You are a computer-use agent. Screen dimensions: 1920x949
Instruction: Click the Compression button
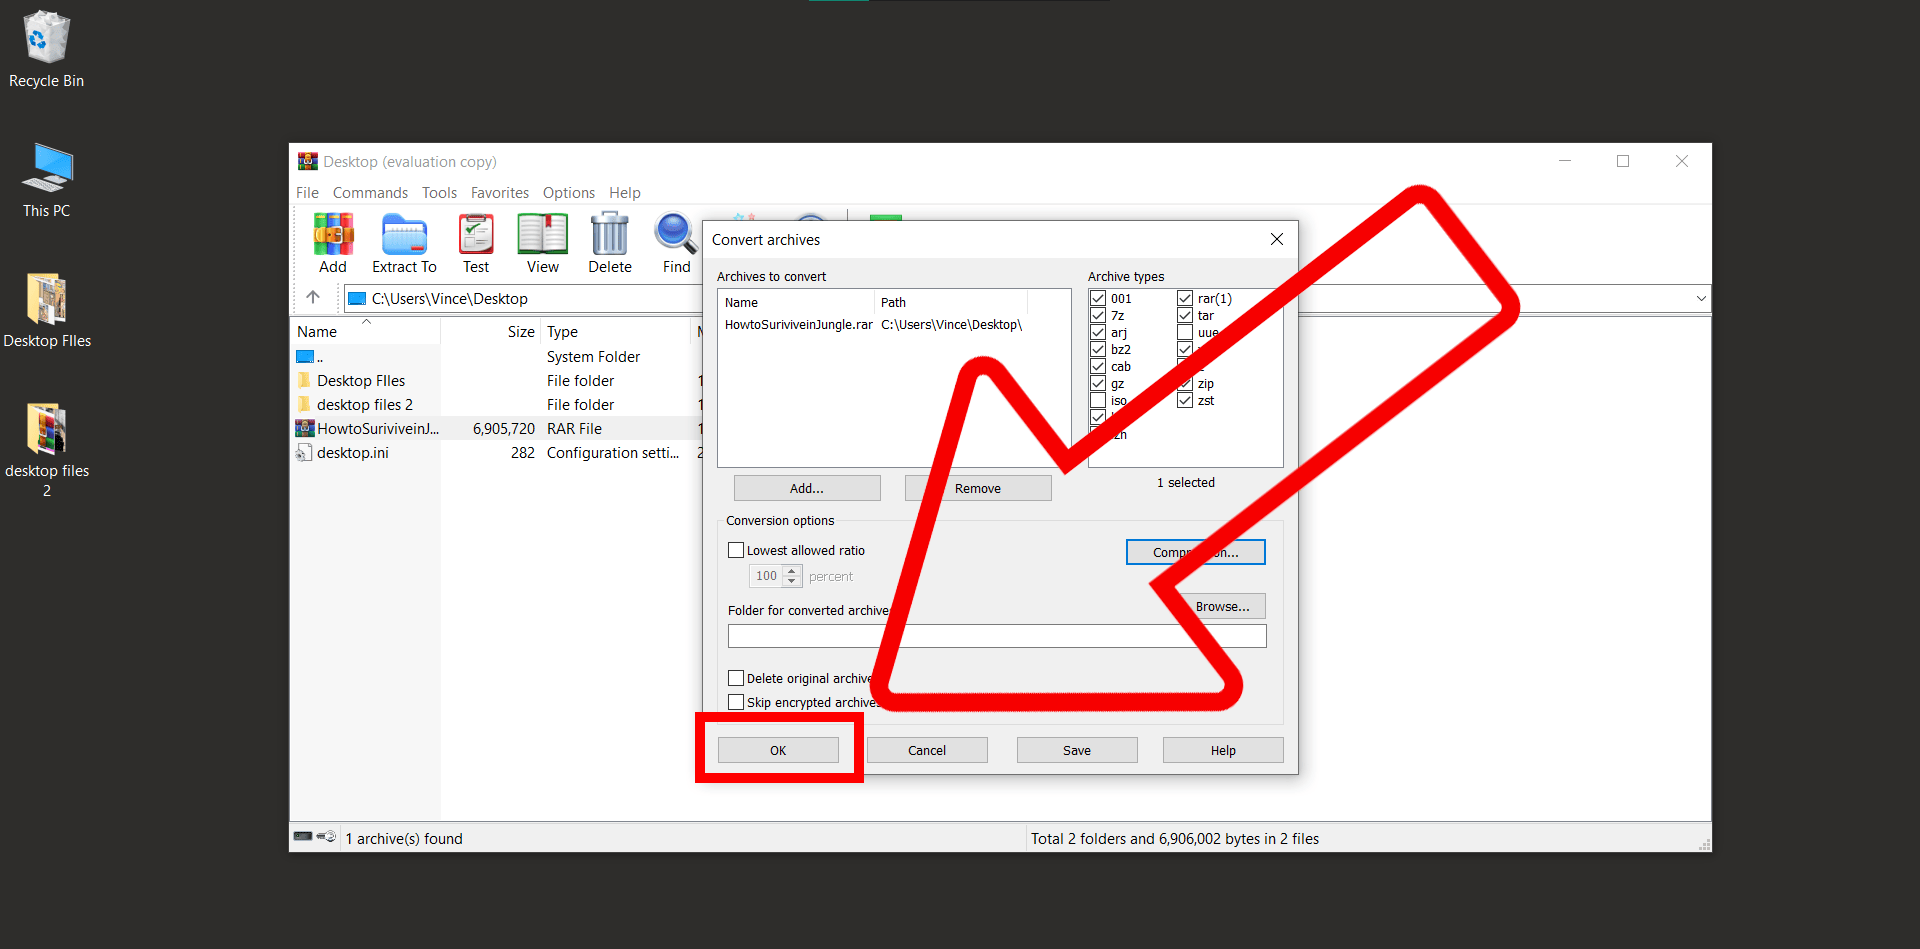[x=1195, y=551]
